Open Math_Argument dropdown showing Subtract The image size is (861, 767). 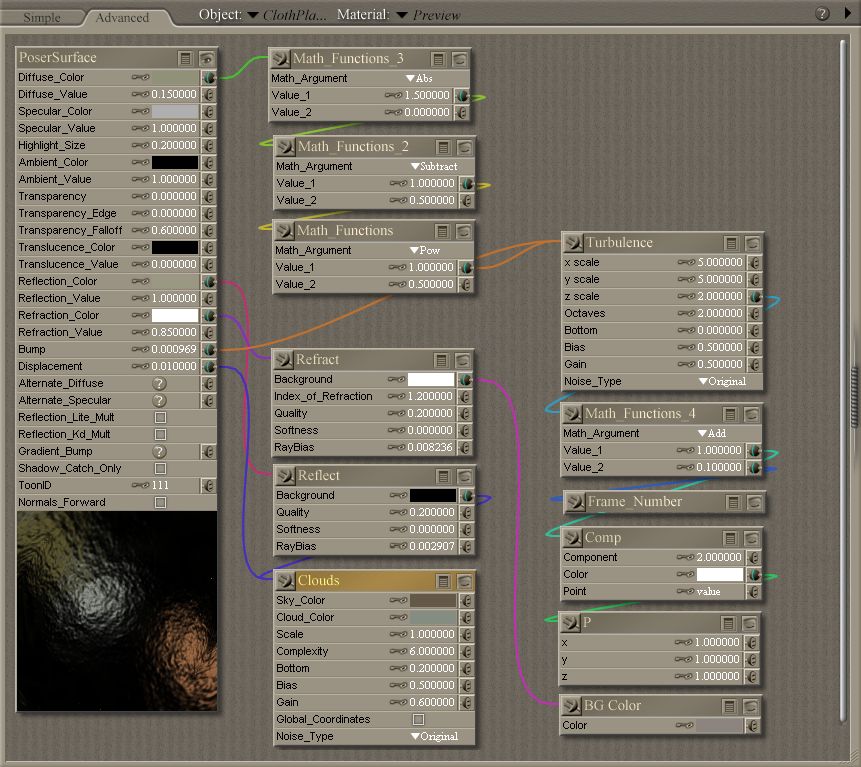click(433, 166)
